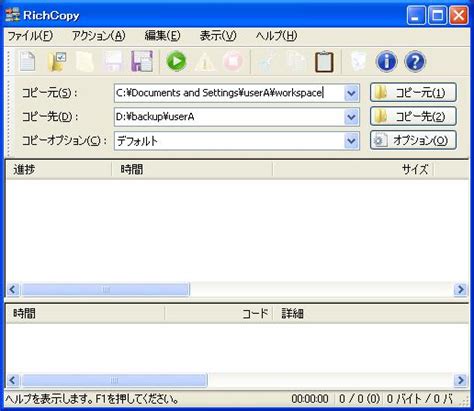Click the lower pane 時間 column header
The image size is (474, 411).
coord(85,314)
